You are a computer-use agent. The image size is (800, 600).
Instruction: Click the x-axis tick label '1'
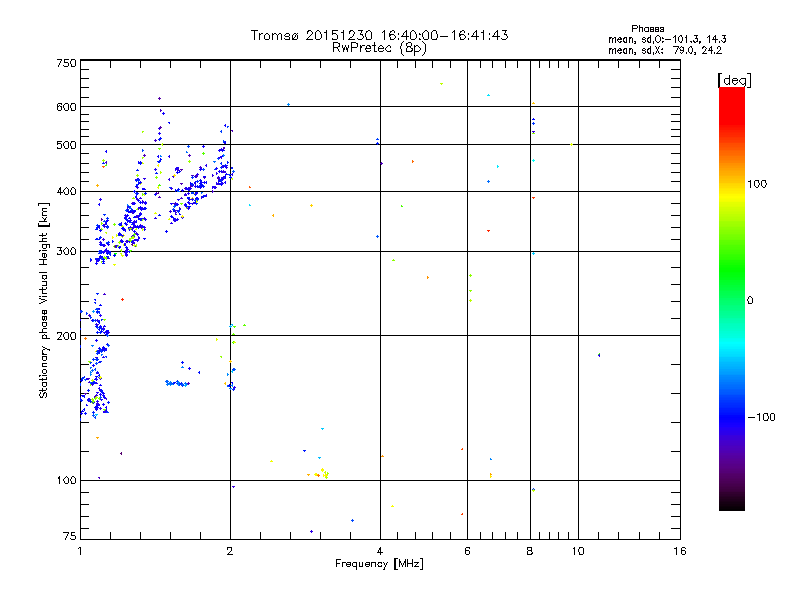[x=80, y=551]
